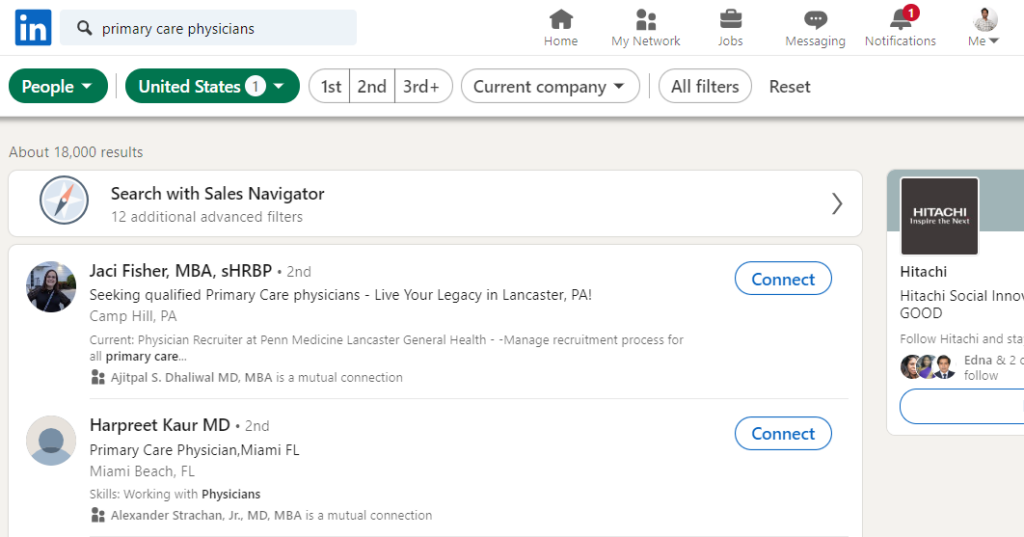
Task: Toggle the 1st connections filter
Action: point(331,87)
